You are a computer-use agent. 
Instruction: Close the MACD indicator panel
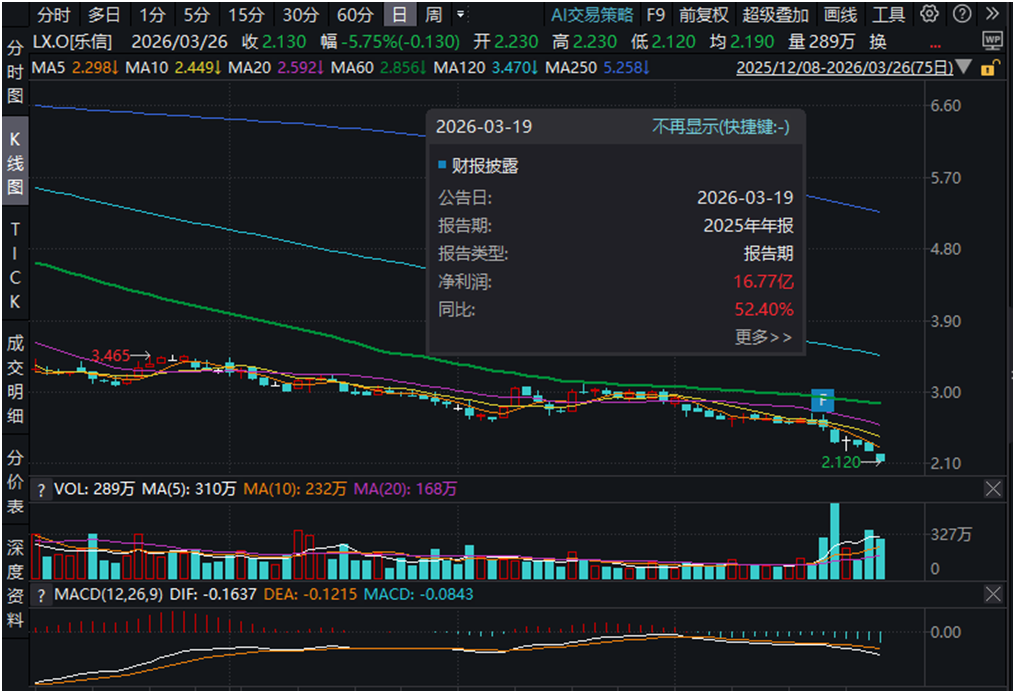point(992,595)
